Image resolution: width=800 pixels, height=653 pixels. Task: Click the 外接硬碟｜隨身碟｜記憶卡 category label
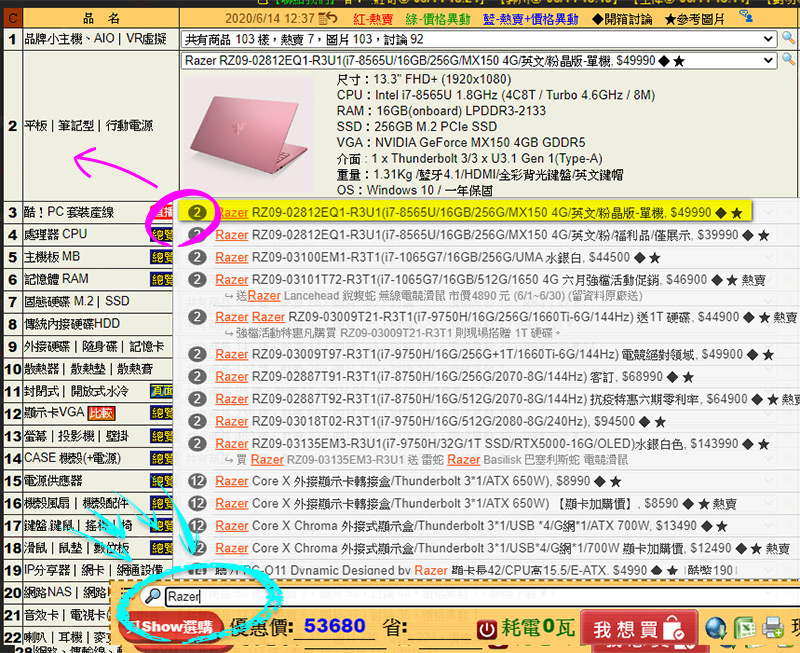[x=94, y=346]
